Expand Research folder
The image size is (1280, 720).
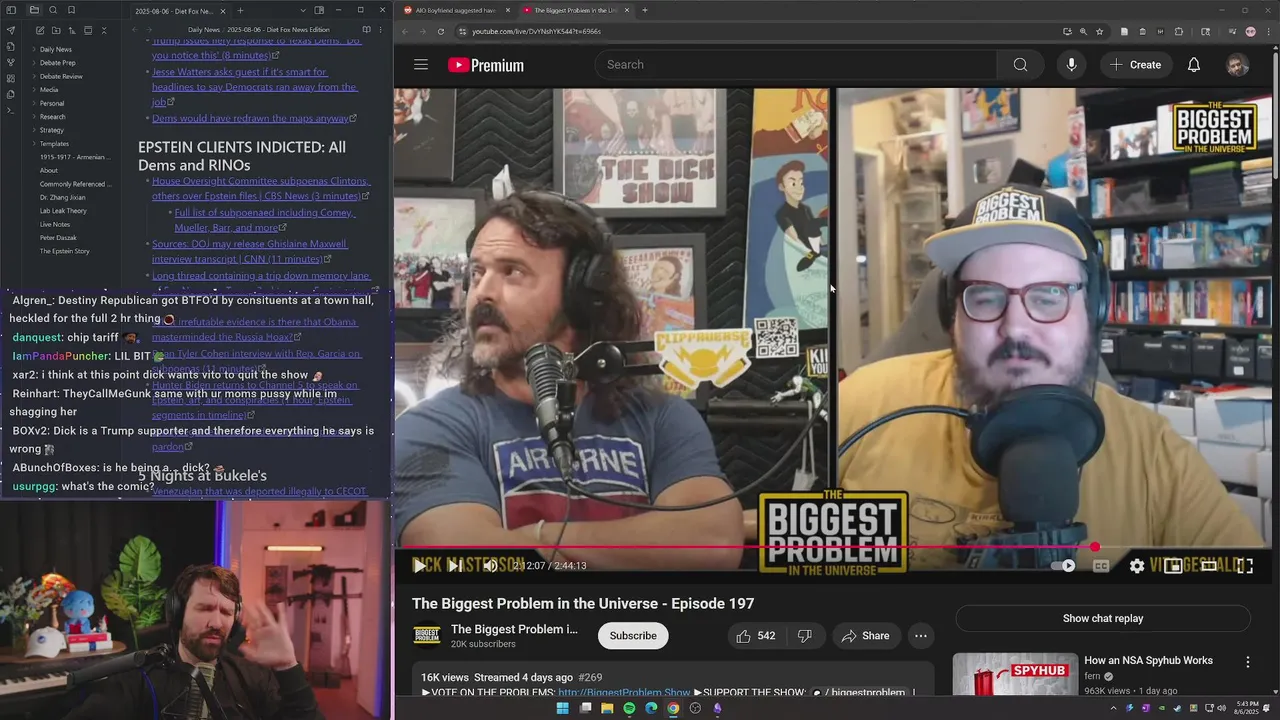point(52,117)
